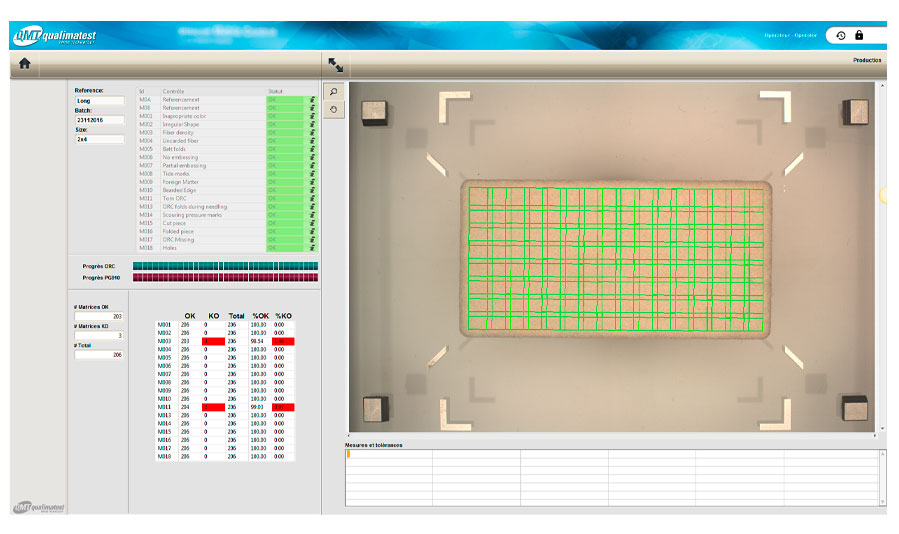Click the Batch input field
Image resolution: width=899 pixels, height=534 pixels.
click(99, 120)
